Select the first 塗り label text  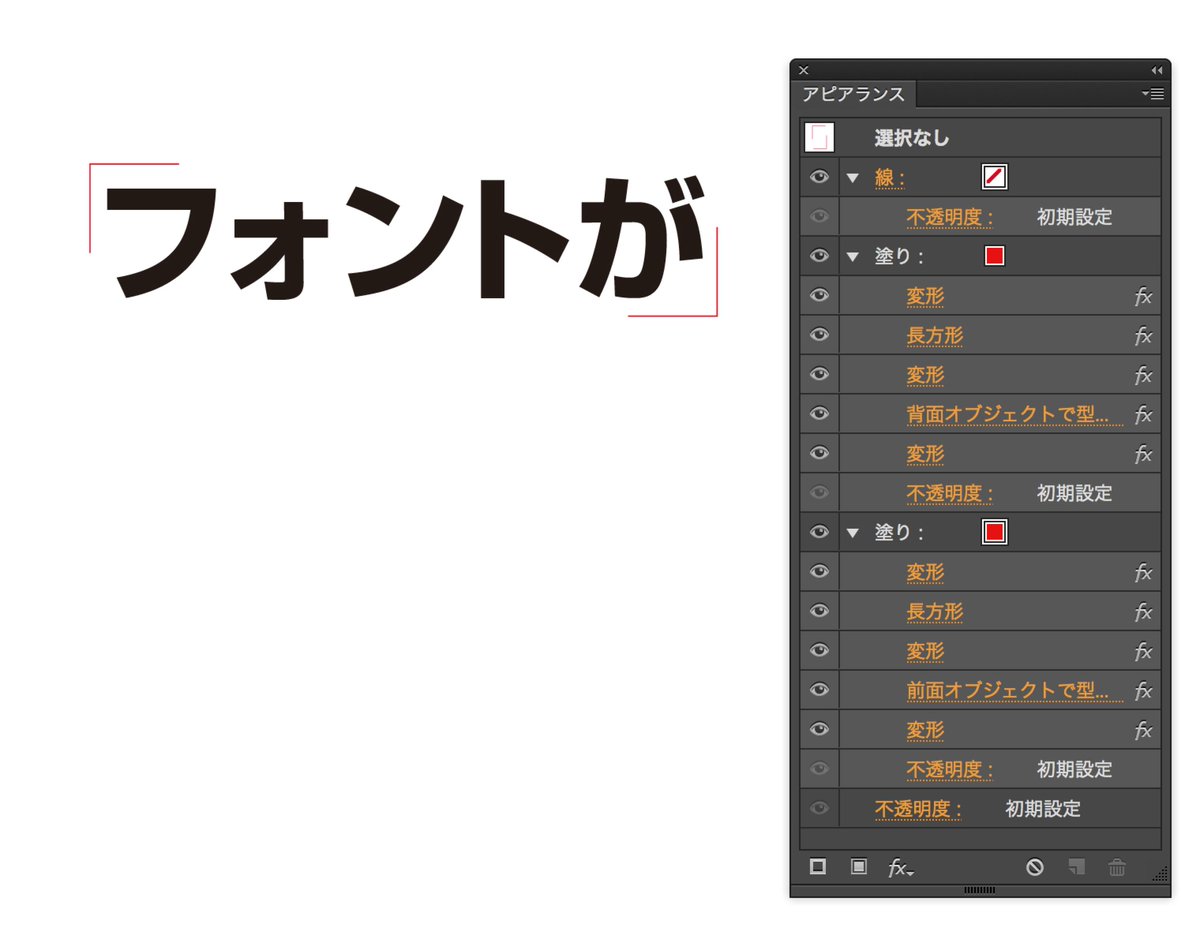tap(900, 257)
